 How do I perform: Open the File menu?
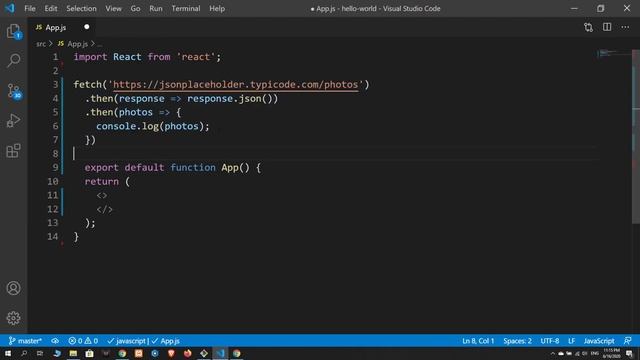point(30,8)
